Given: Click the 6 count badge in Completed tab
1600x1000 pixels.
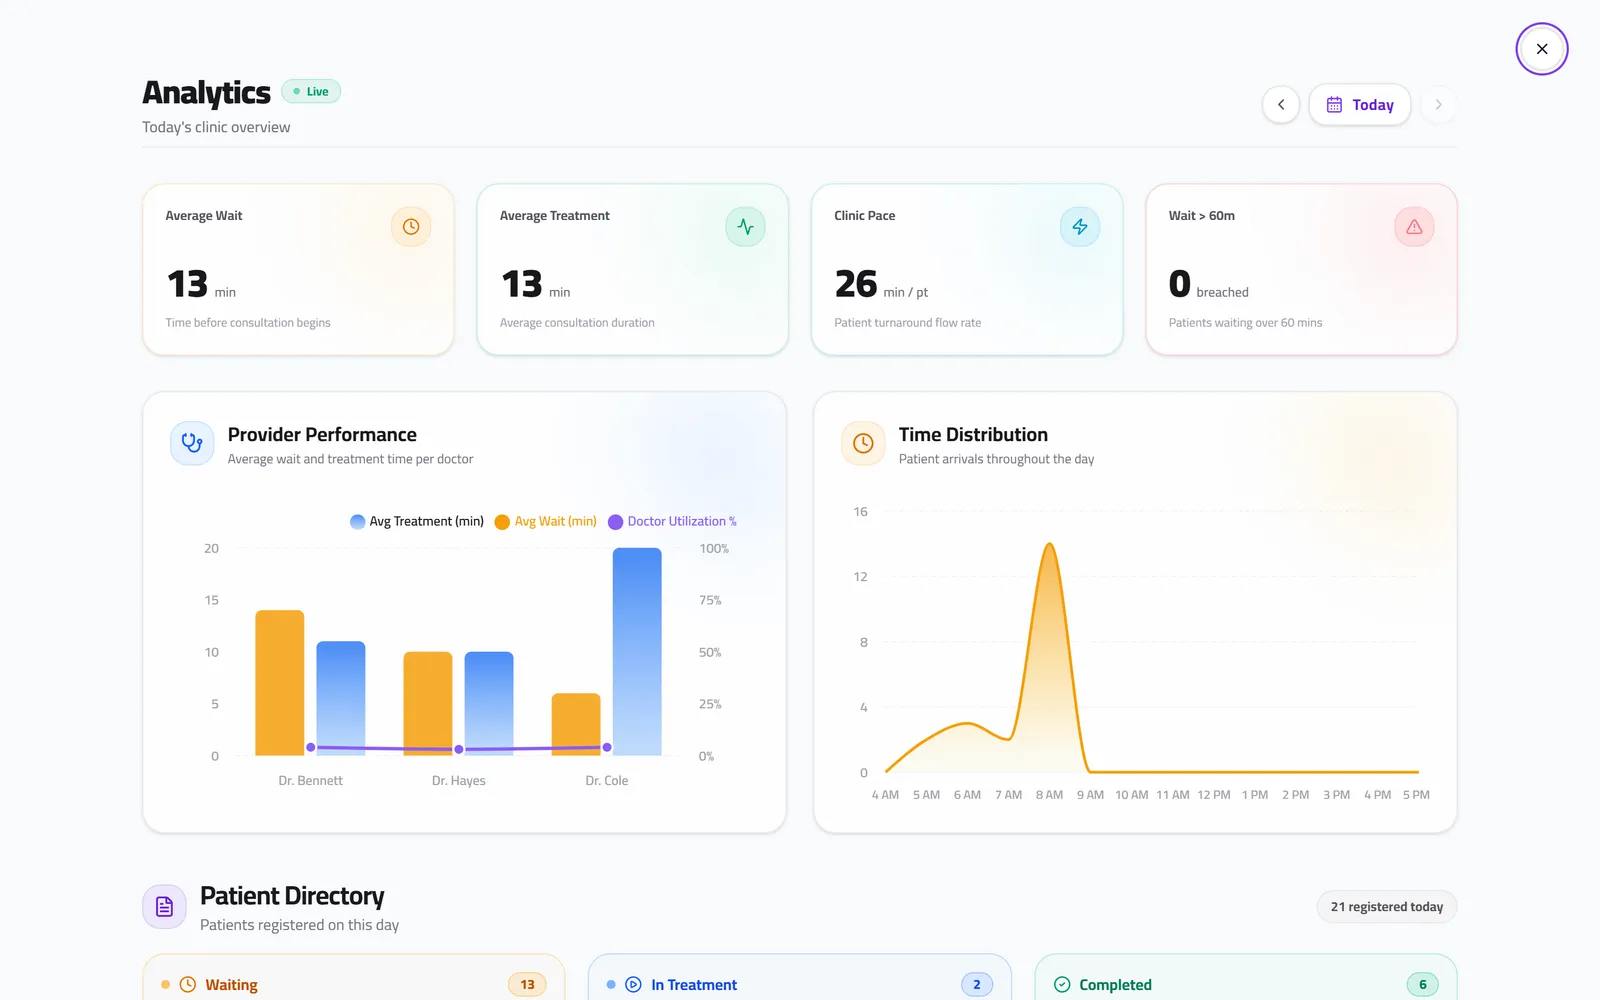Looking at the screenshot, I should click(x=1423, y=985).
